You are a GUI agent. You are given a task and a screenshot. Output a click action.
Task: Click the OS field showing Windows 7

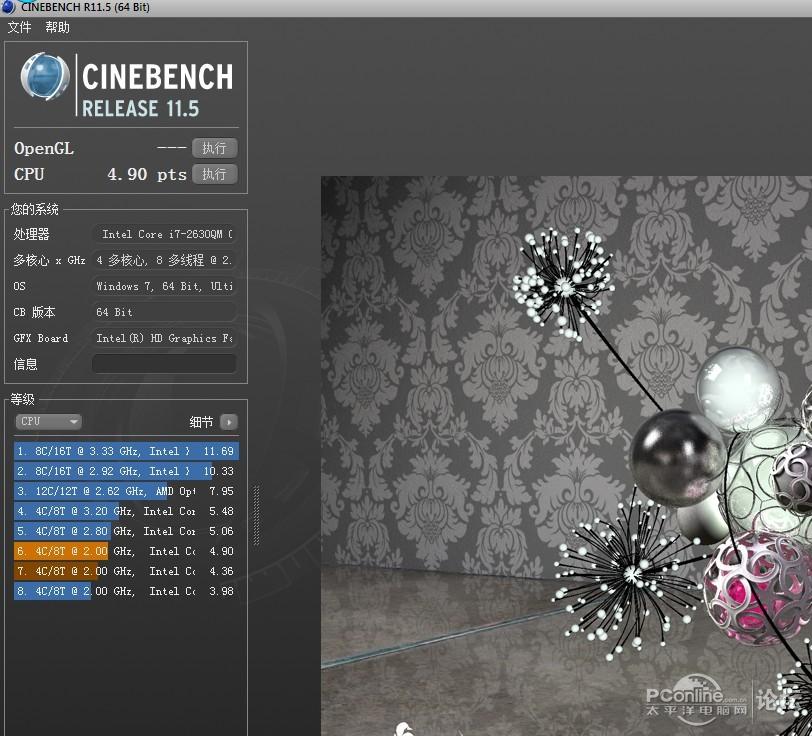[165, 286]
